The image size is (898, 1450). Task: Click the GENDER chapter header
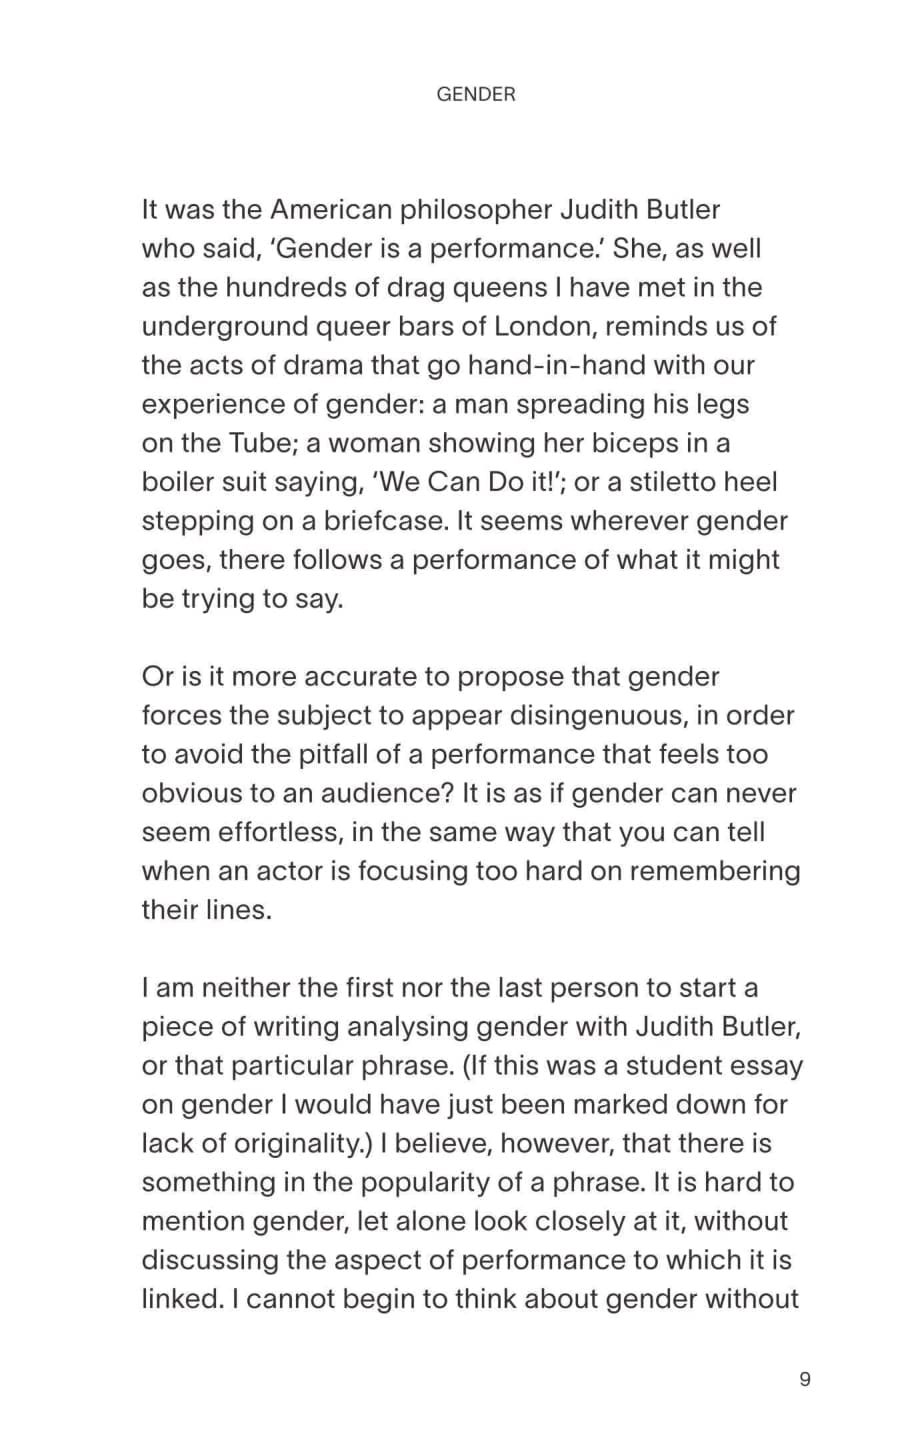click(476, 95)
